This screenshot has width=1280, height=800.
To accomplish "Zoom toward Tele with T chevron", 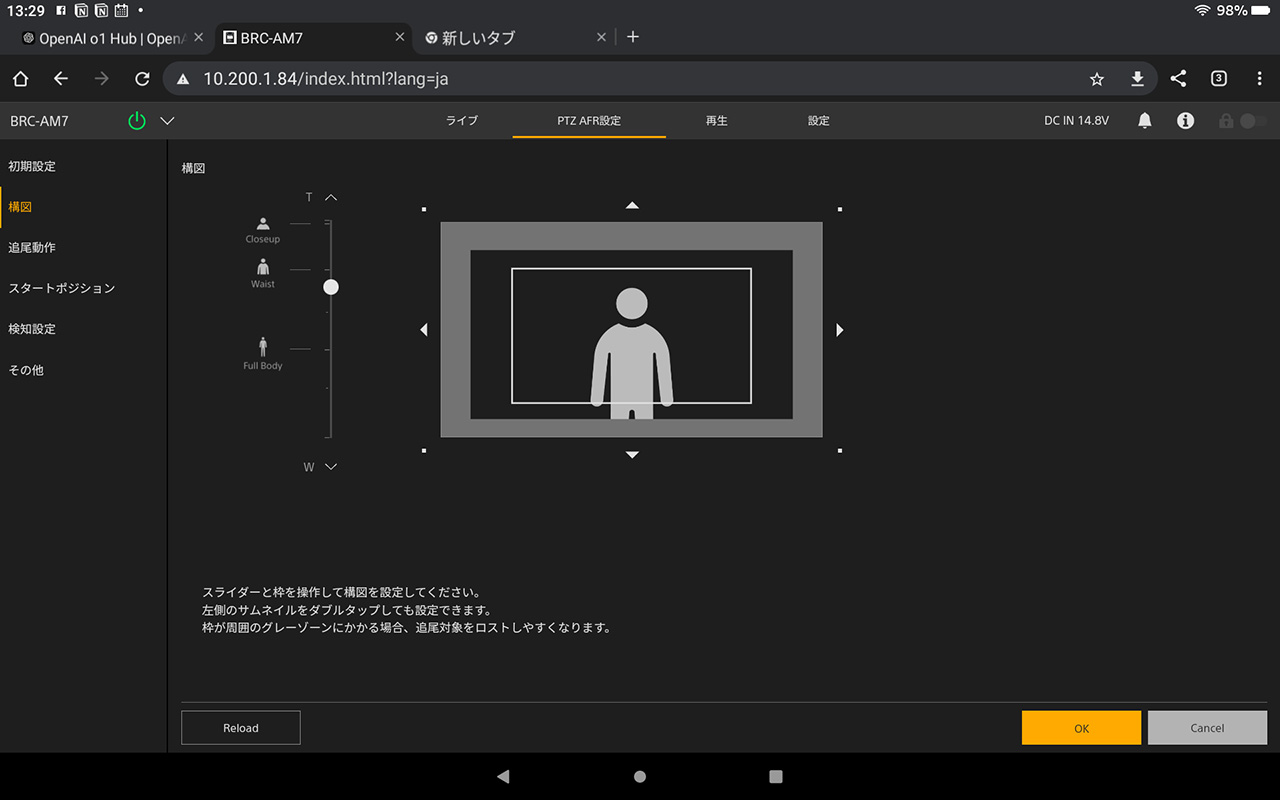I will 331,198.
